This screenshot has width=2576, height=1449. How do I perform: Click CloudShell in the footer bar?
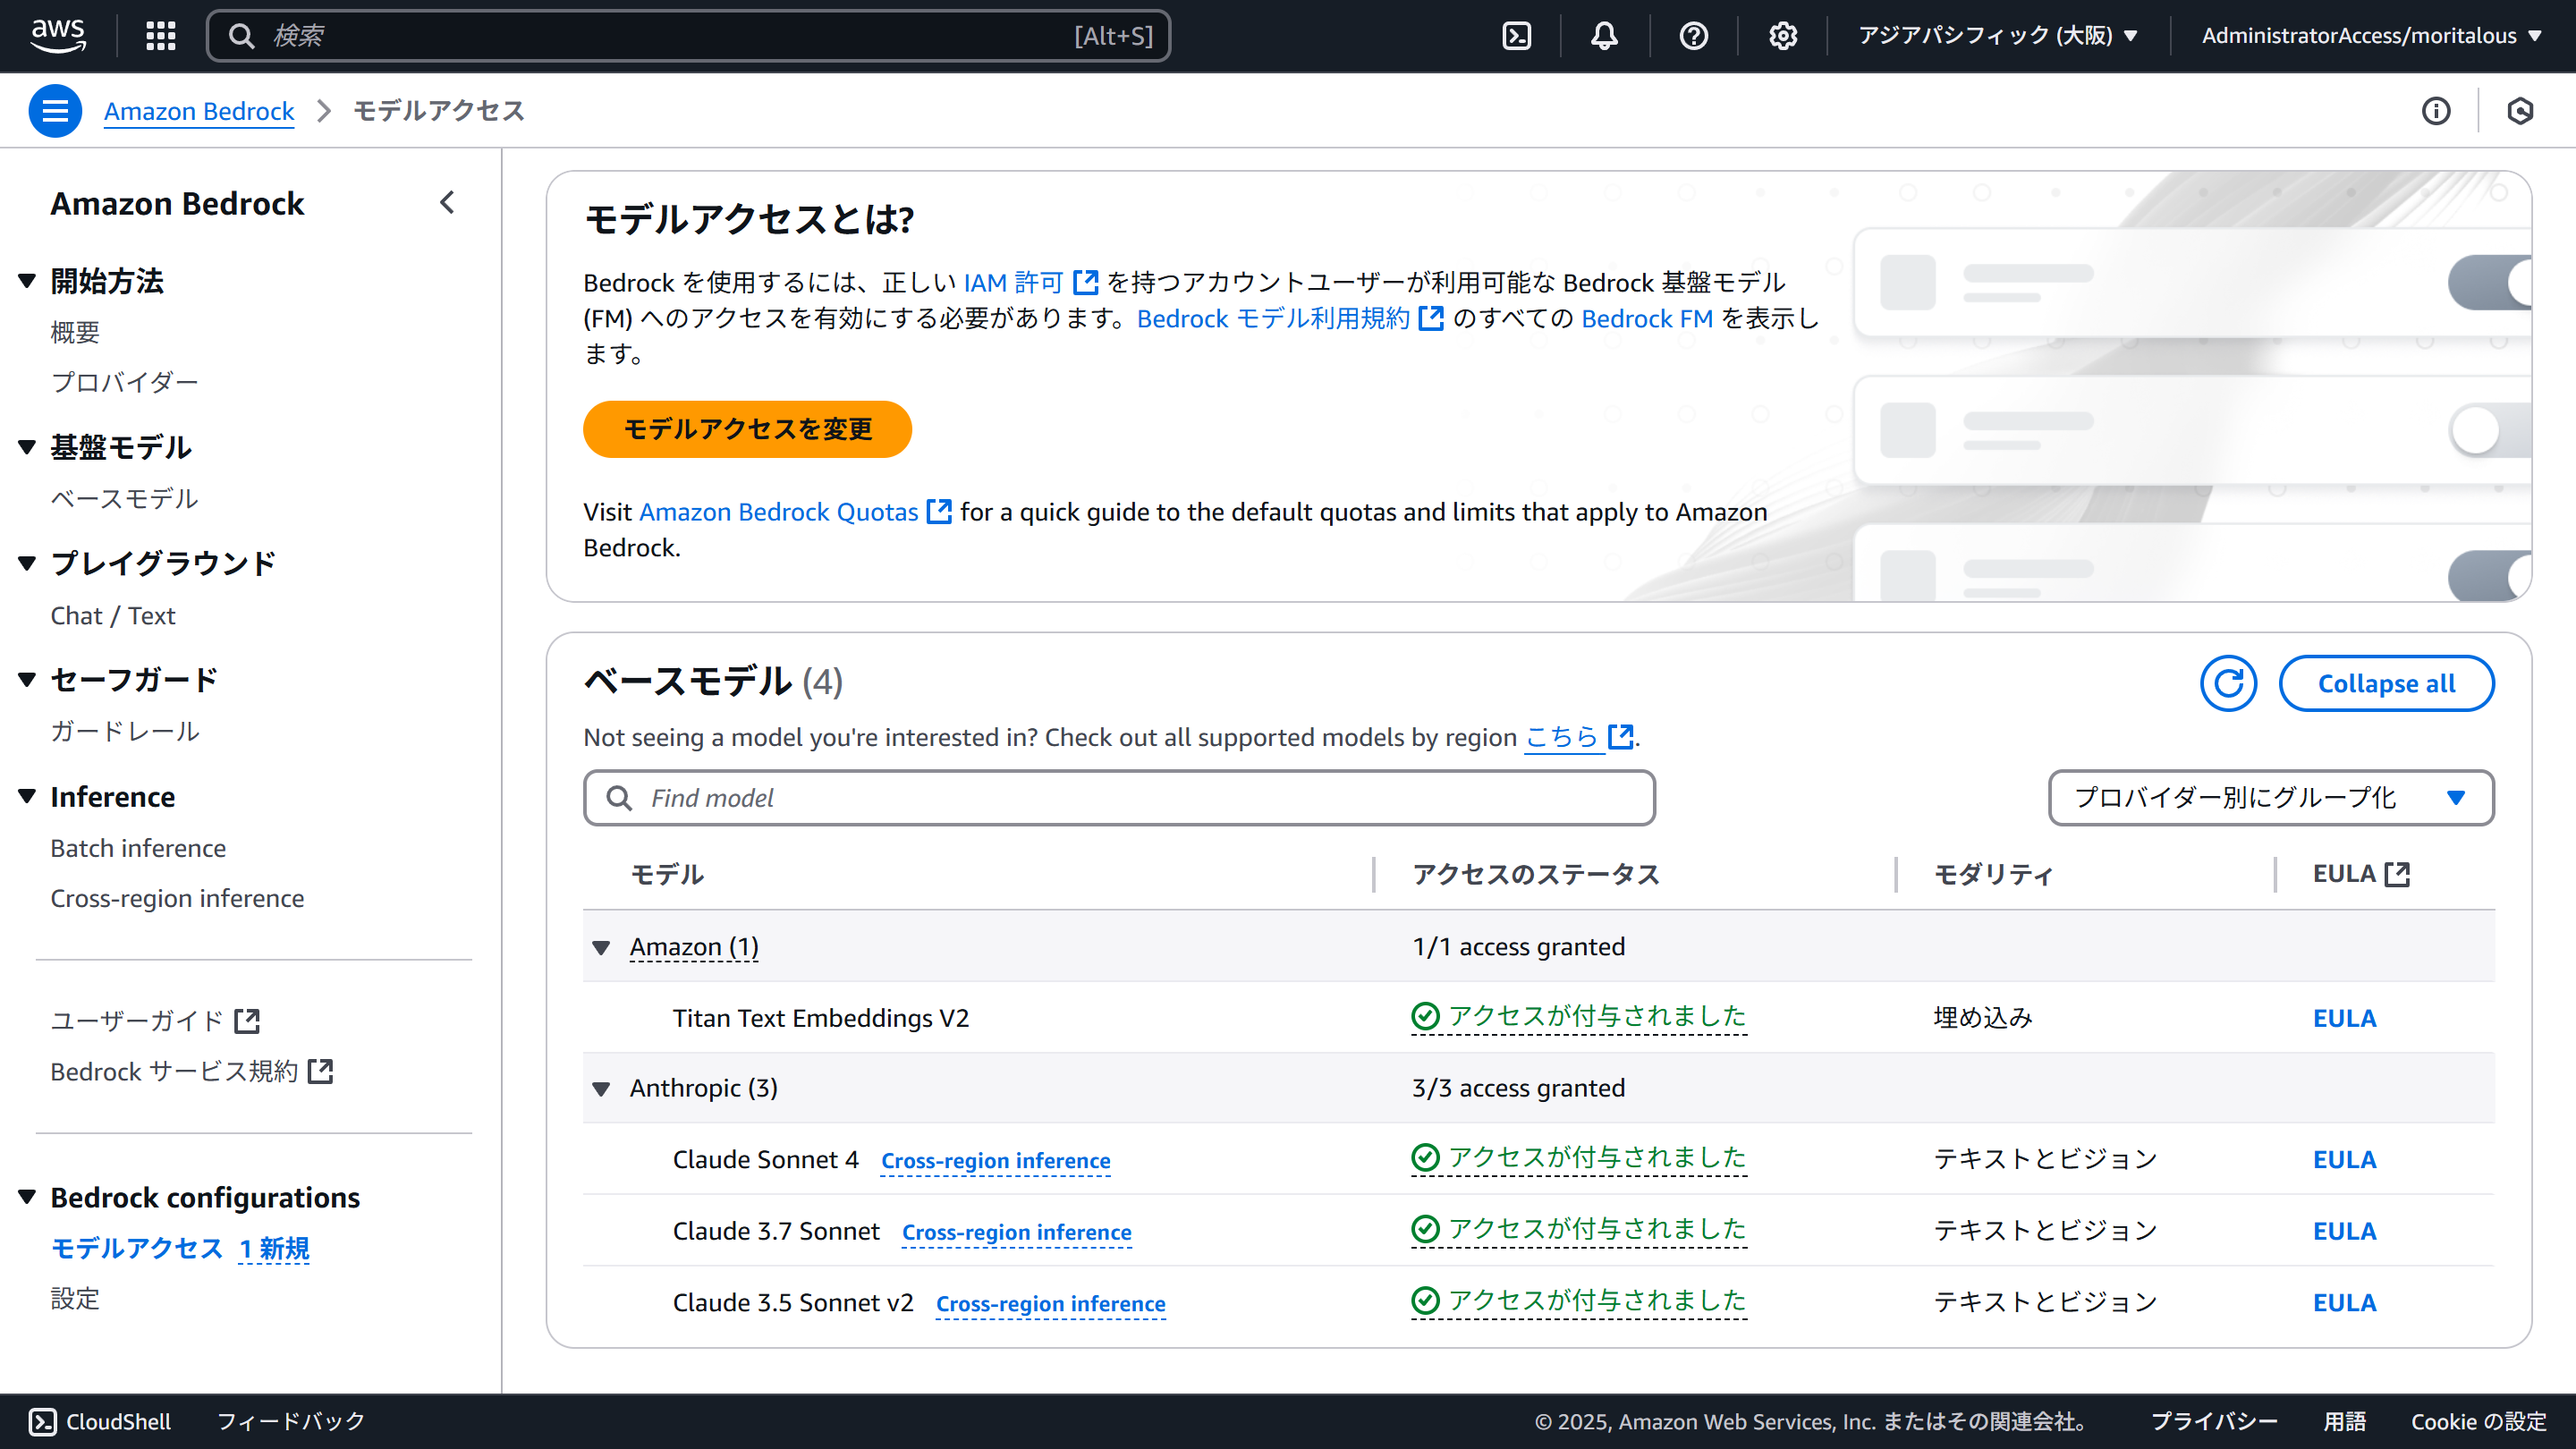[100, 1421]
